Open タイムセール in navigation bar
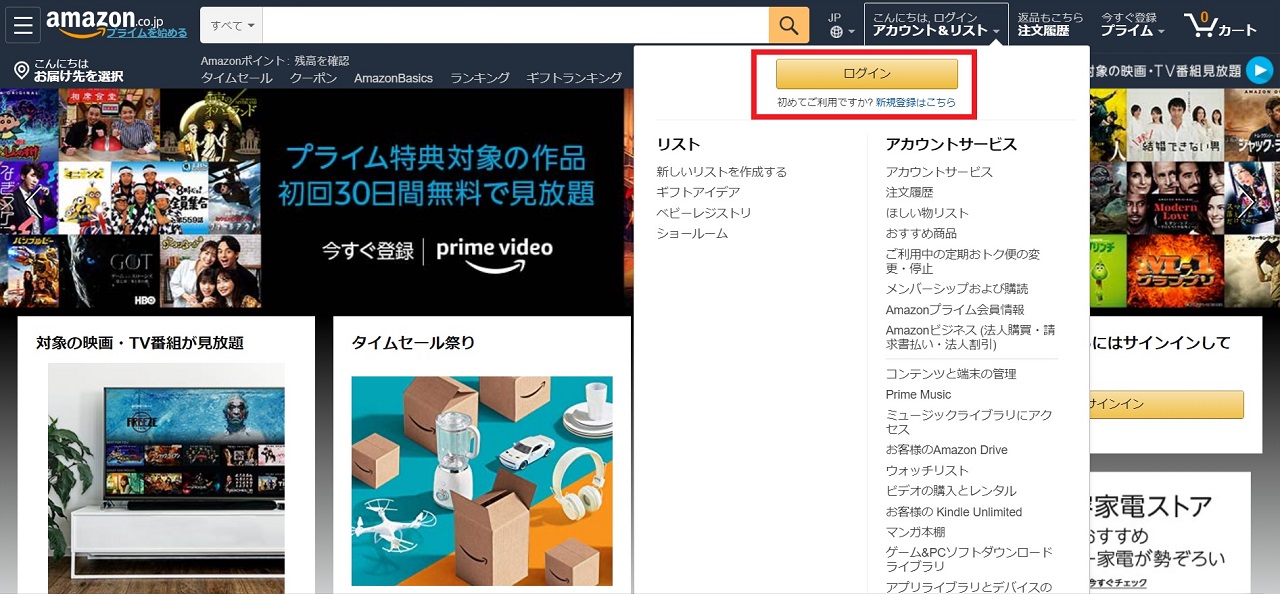 click(236, 78)
